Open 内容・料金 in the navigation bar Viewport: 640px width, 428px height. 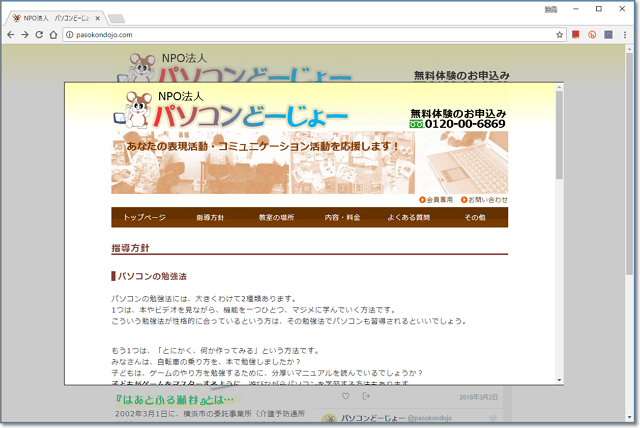point(342,217)
